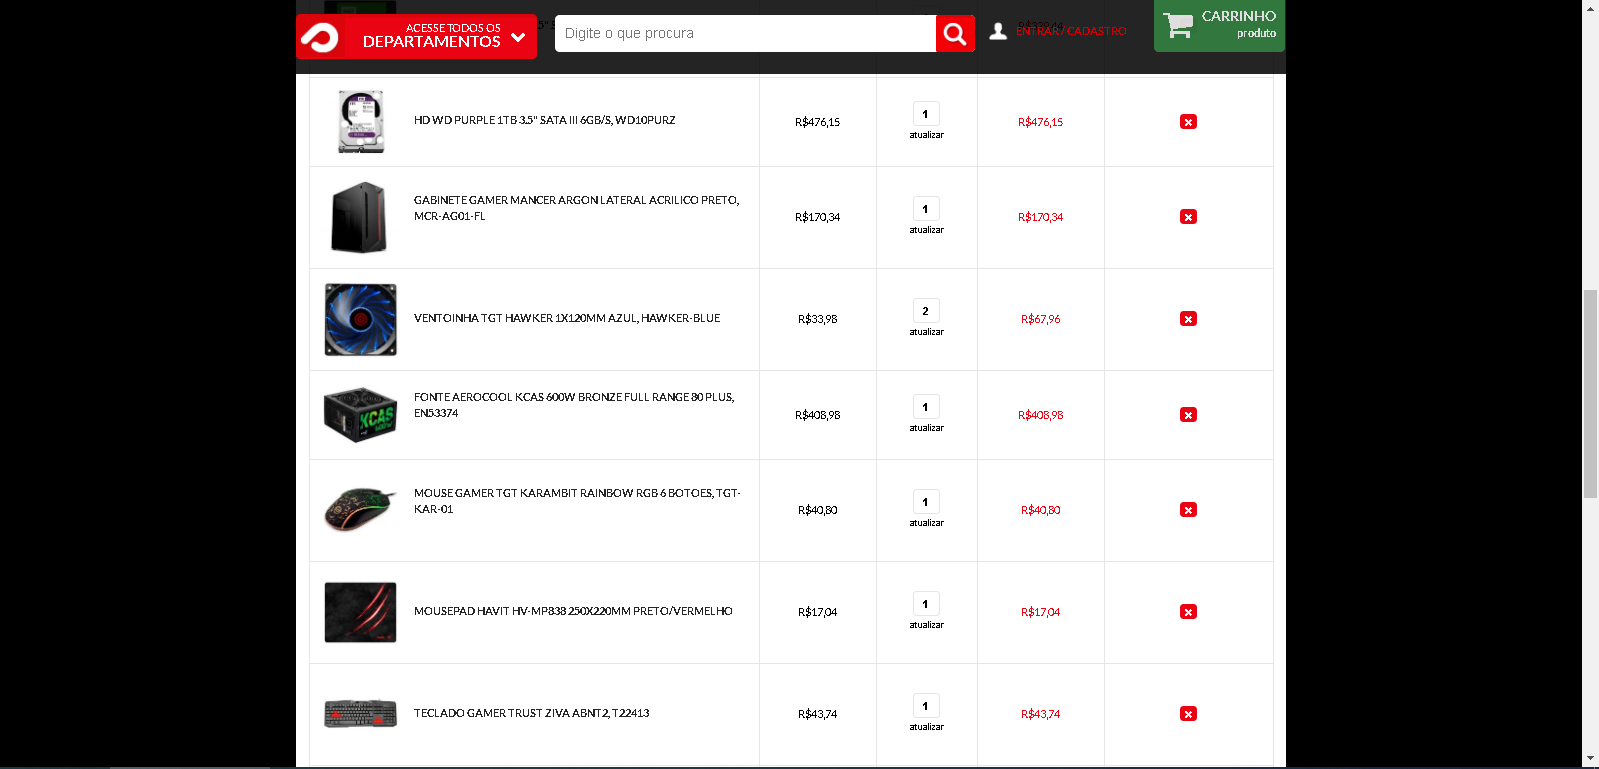Click the R$33,98 unit price
Image resolution: width=1599 pixels, height=769 pixels.
point(817,319)
